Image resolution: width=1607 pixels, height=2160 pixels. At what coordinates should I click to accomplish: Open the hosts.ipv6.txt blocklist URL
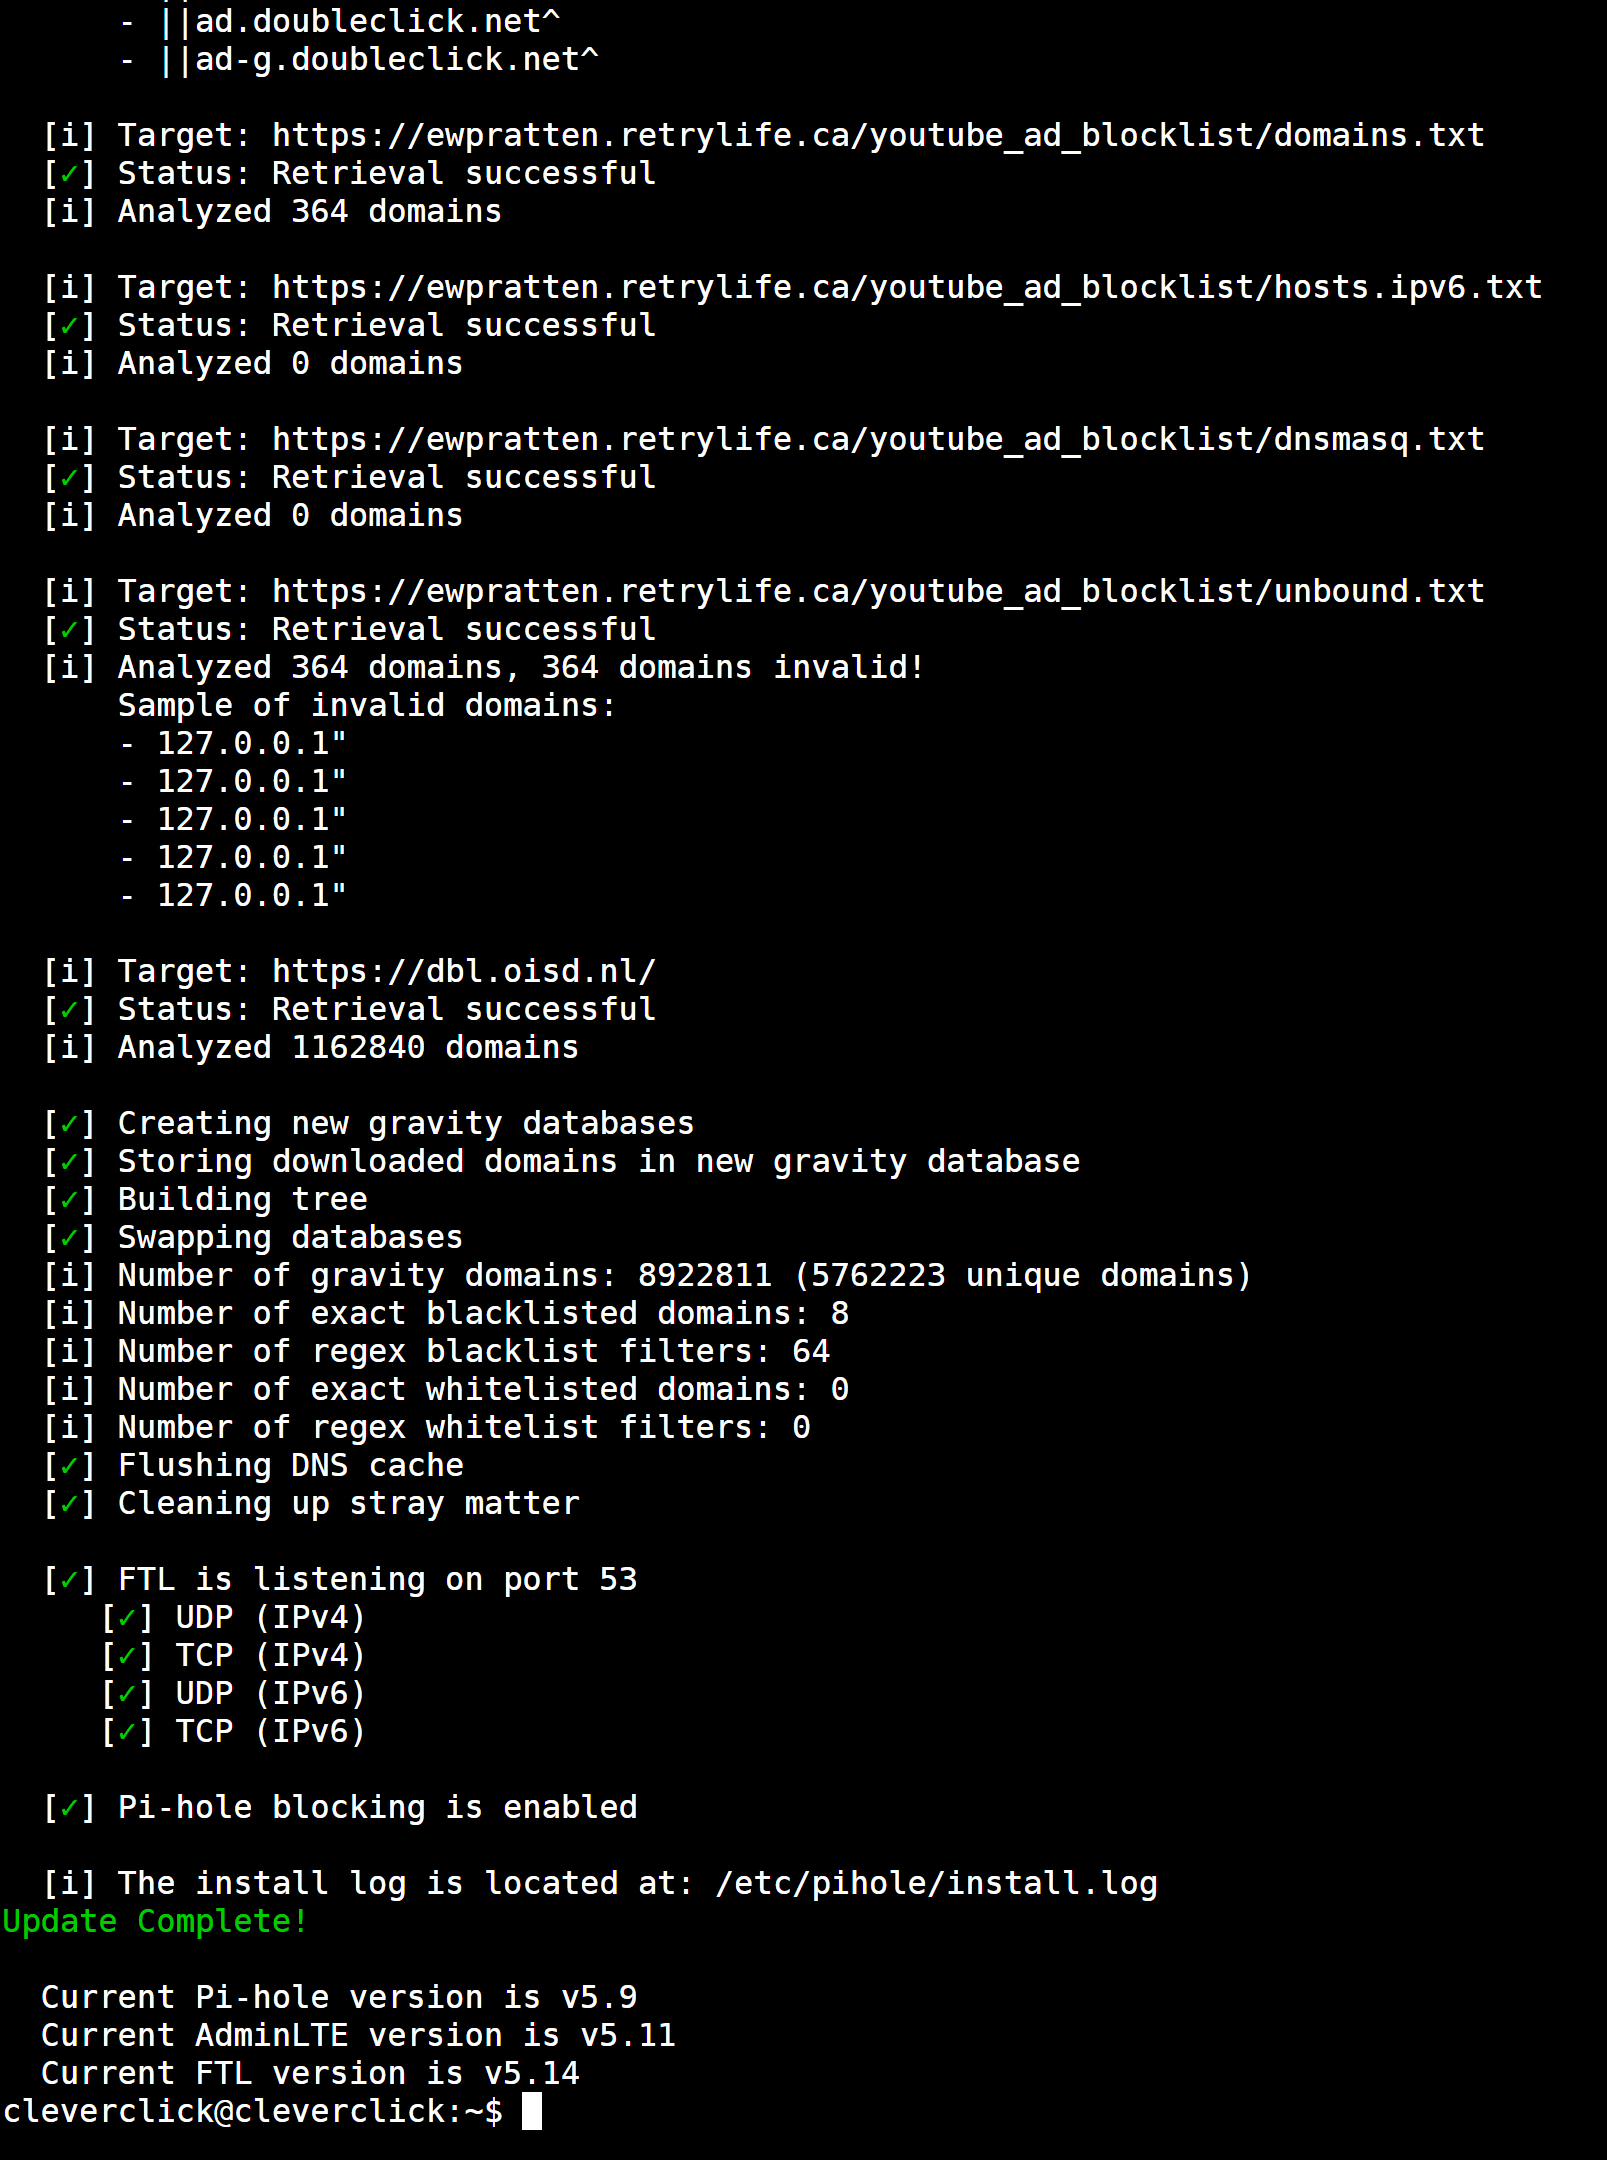pos(906,287)
